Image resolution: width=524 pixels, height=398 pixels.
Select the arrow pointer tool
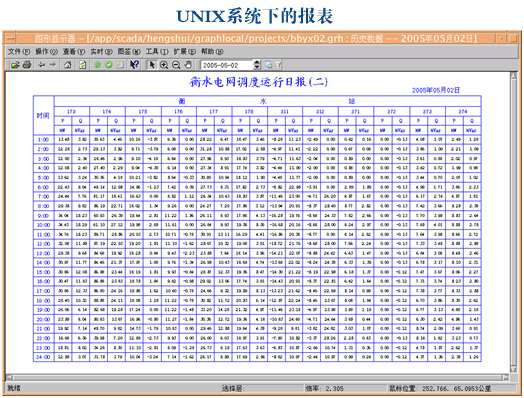(x=151, y=65)
